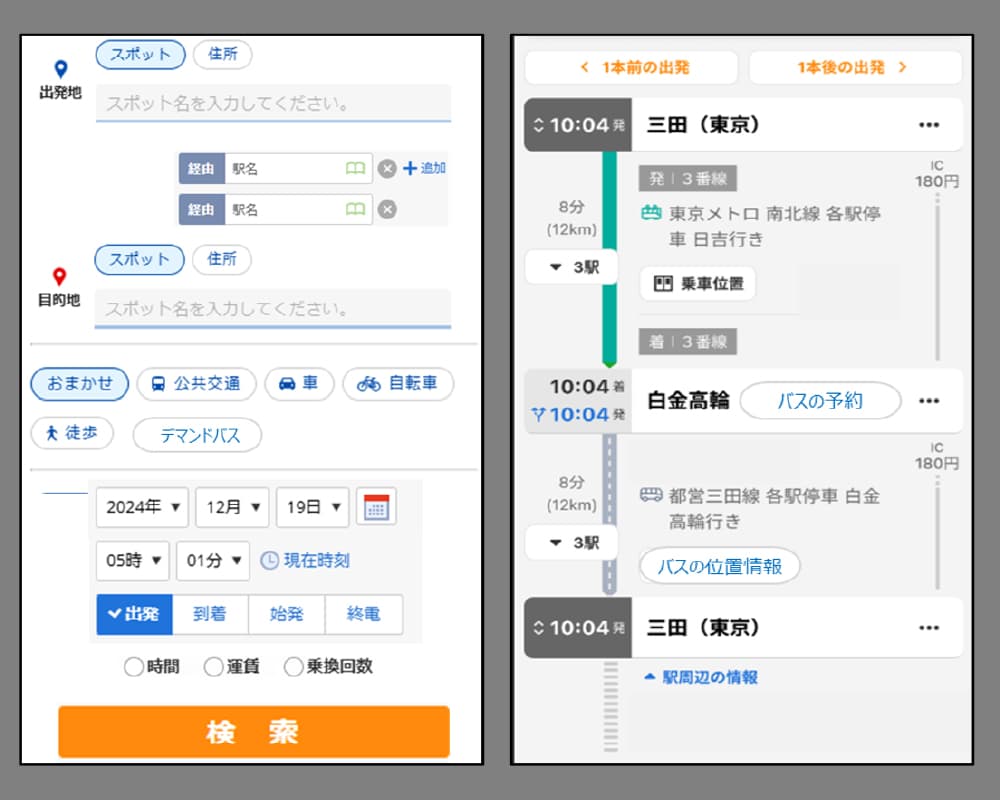Select the 乗換回数 radio button
Image resolution: width=1000 pixels, height=800 pixels.
coord(293,667)
